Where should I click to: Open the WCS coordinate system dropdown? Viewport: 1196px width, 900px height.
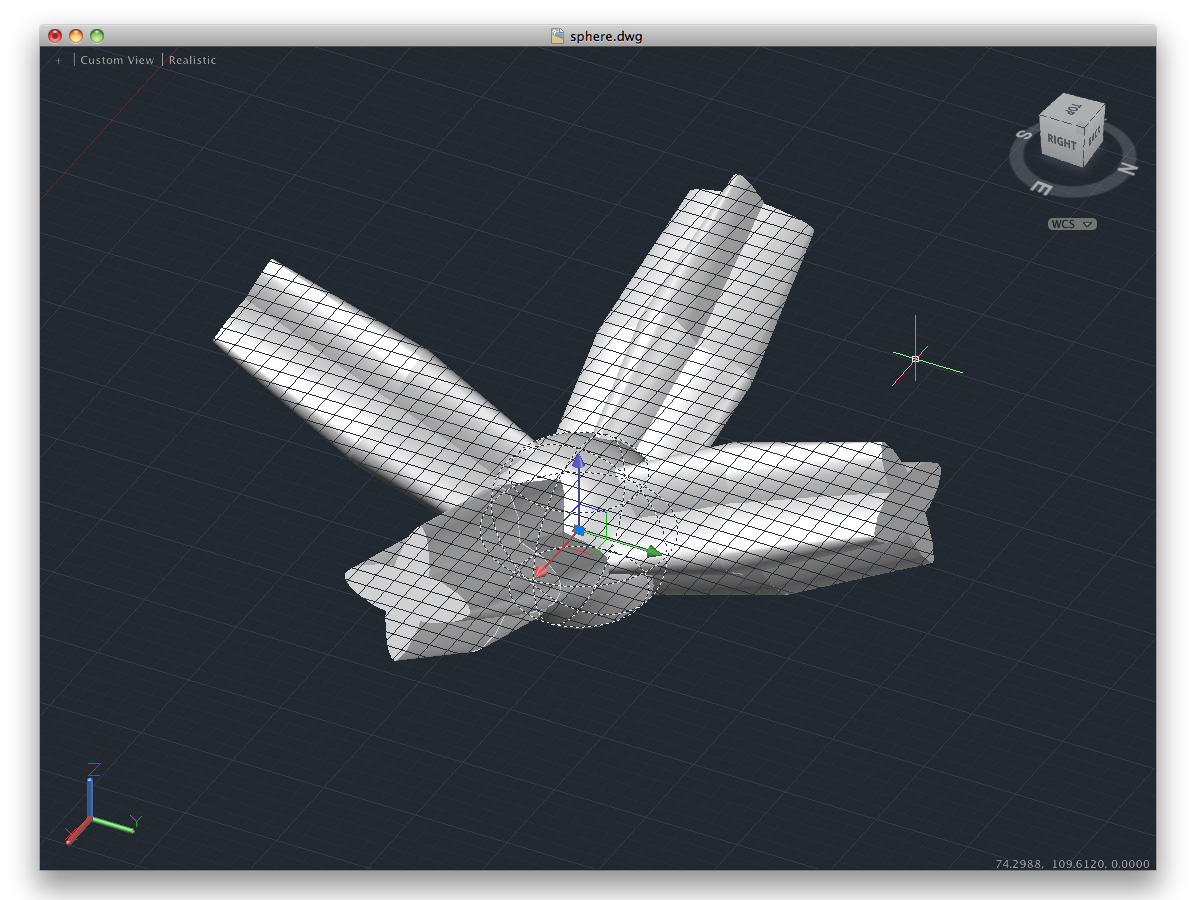[x=1072, y=223]
